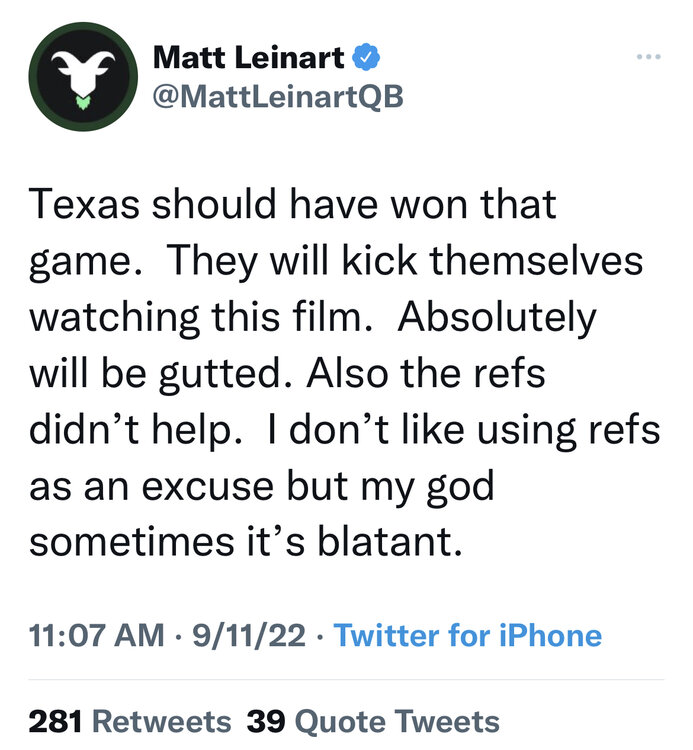Screen dimensions: 693x750
Task: Click the quote tweet count number 39
Action: tap(265, 721)
